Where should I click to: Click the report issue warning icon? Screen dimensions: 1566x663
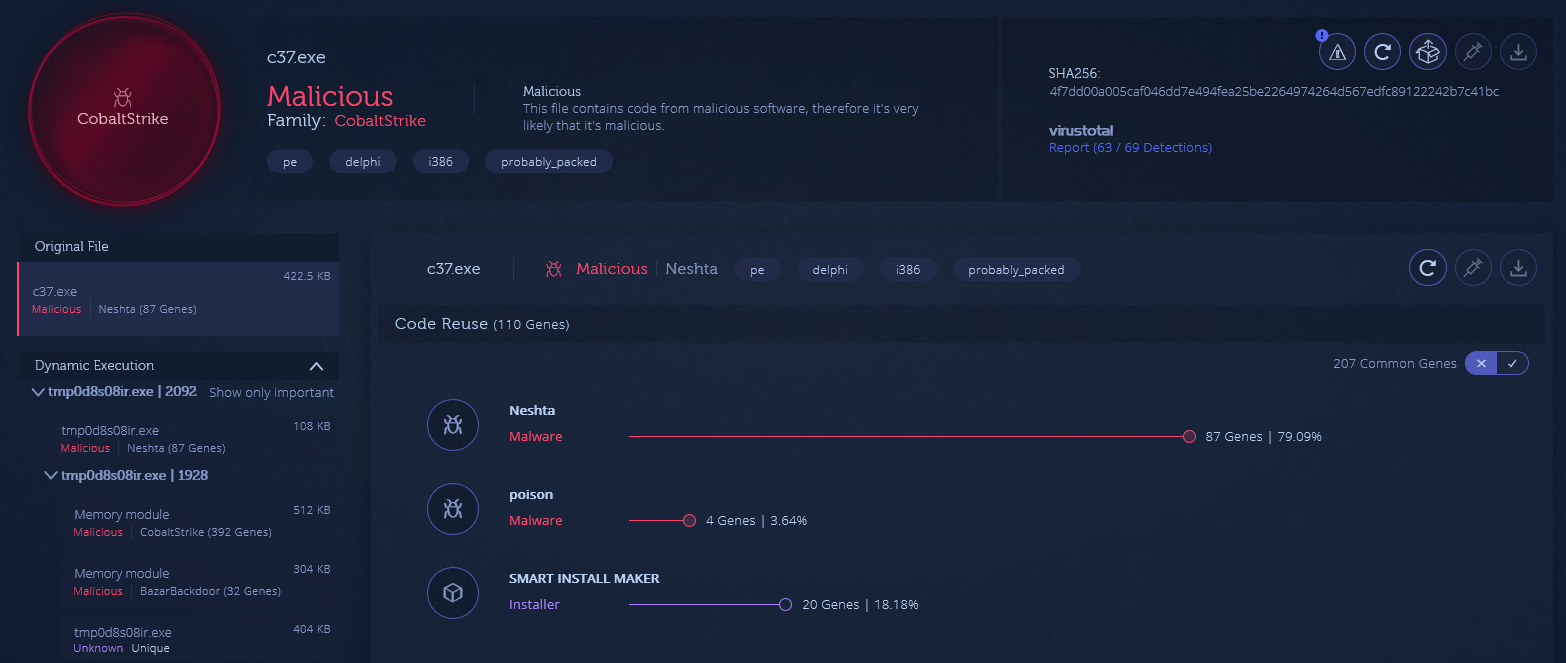[x=1337, y=51]
